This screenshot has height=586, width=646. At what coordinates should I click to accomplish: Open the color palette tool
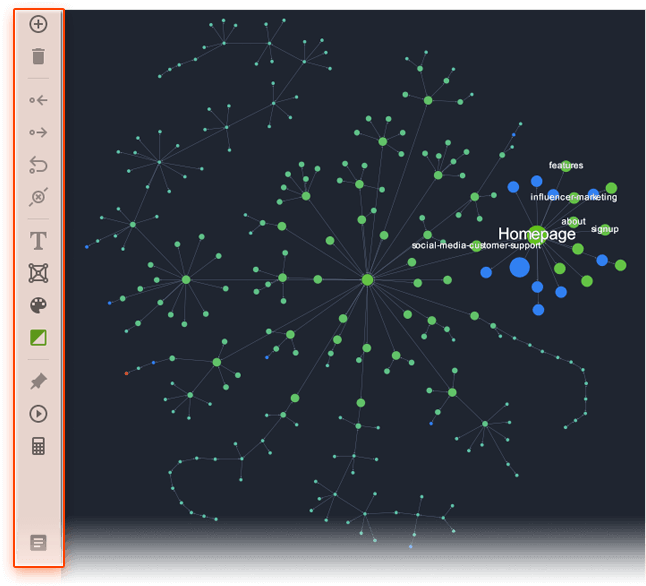(39, 305)
